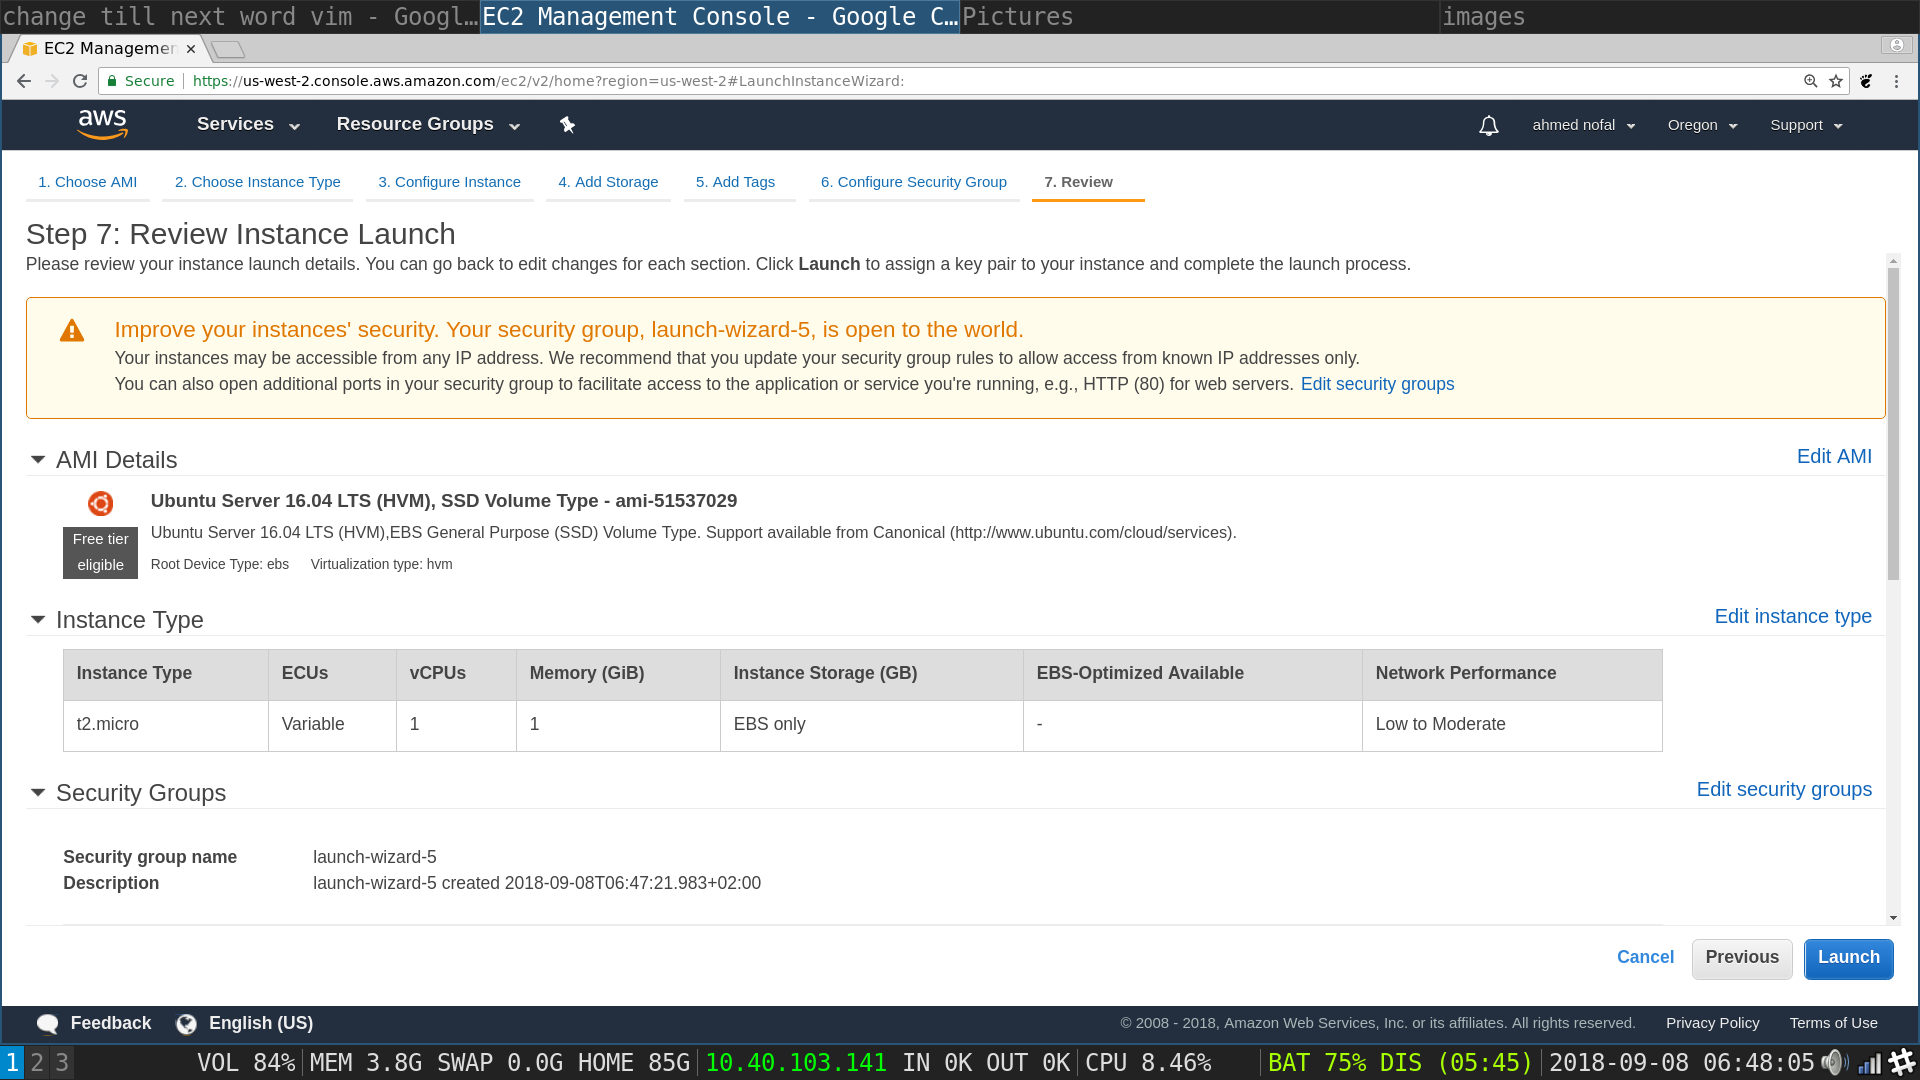Click the pushpin shortcut icon in navbar

(x=567, y=124)
